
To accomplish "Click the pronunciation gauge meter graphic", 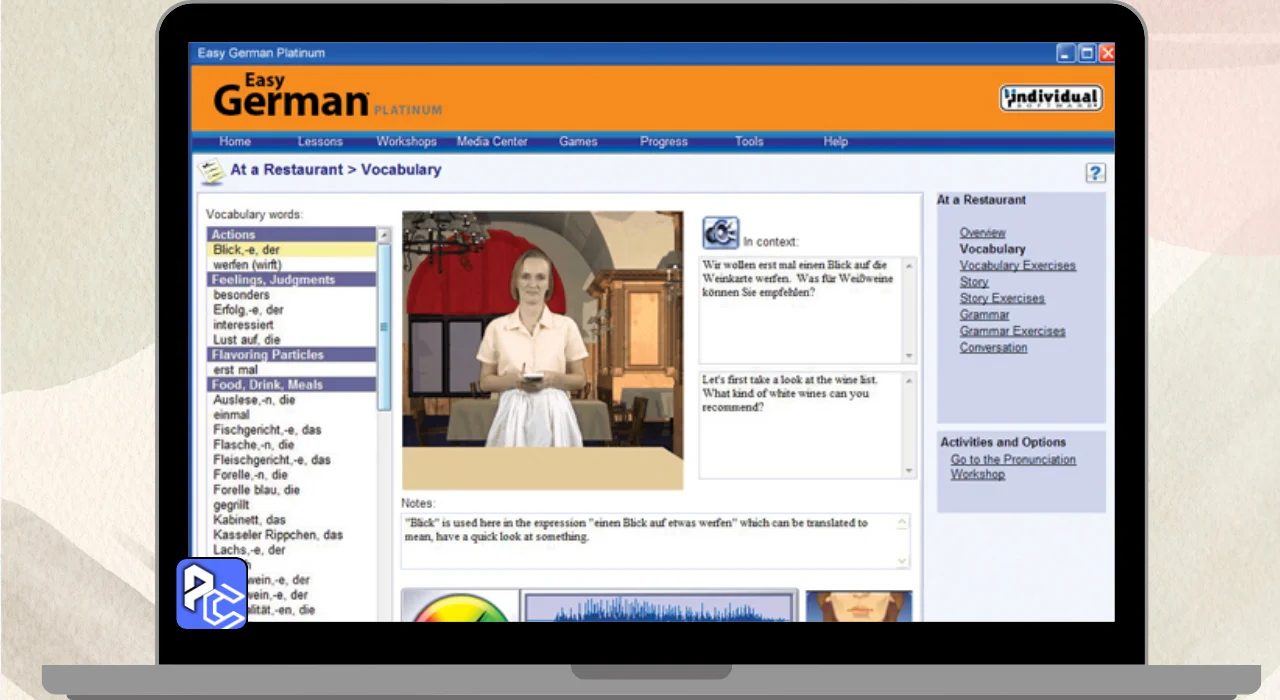I will pos(461,606).
